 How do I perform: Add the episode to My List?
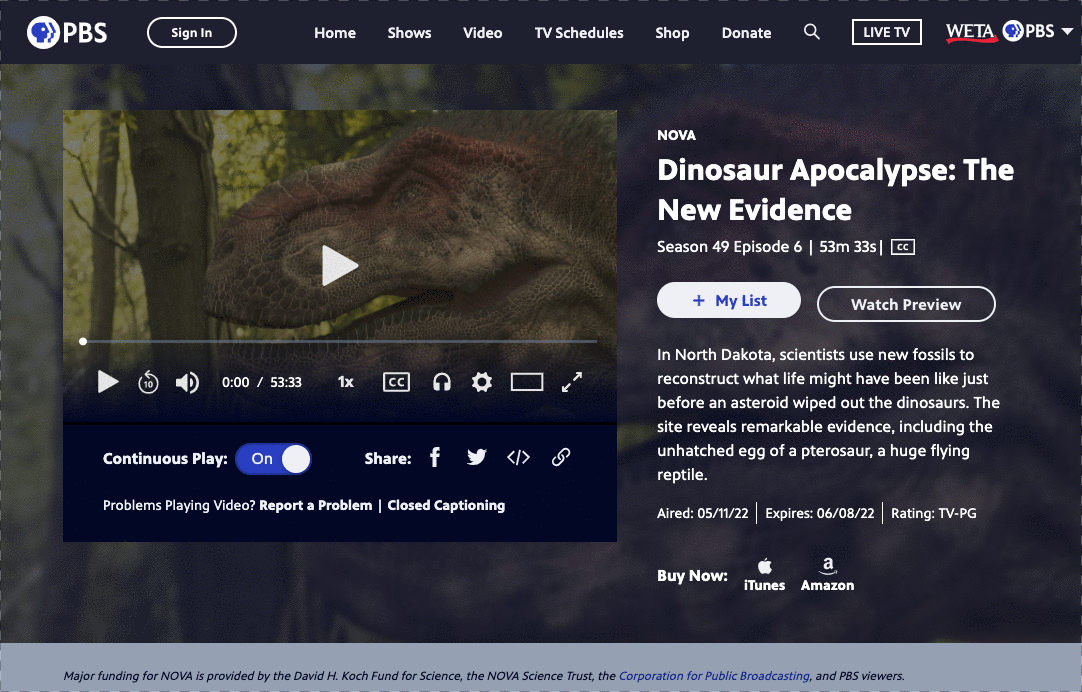(x=729, y=300)
